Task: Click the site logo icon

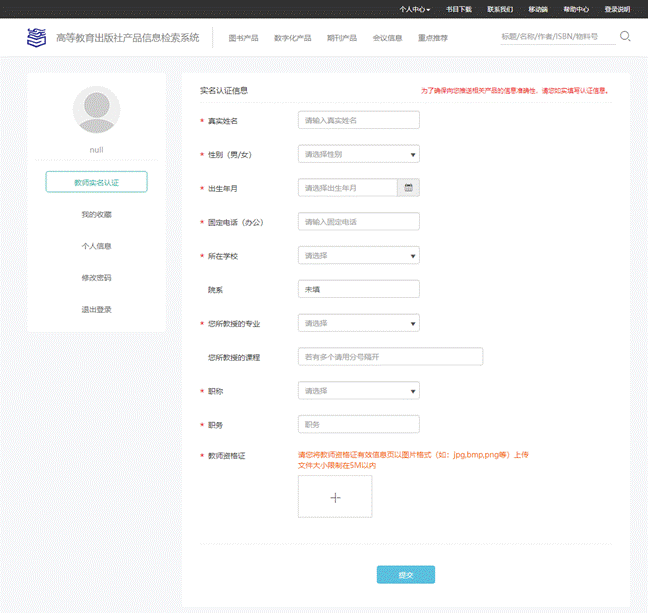Action: tap(36, 38)
